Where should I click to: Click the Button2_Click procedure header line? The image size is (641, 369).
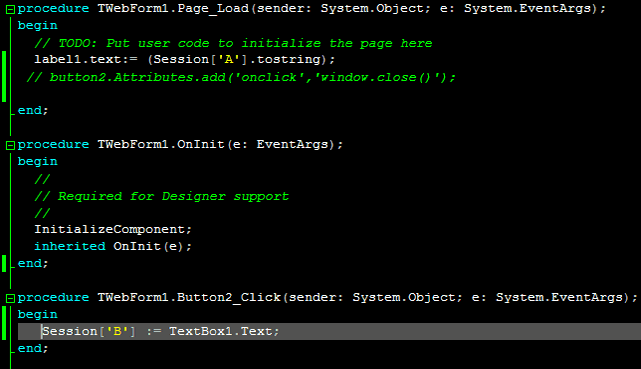pos(327,297)
